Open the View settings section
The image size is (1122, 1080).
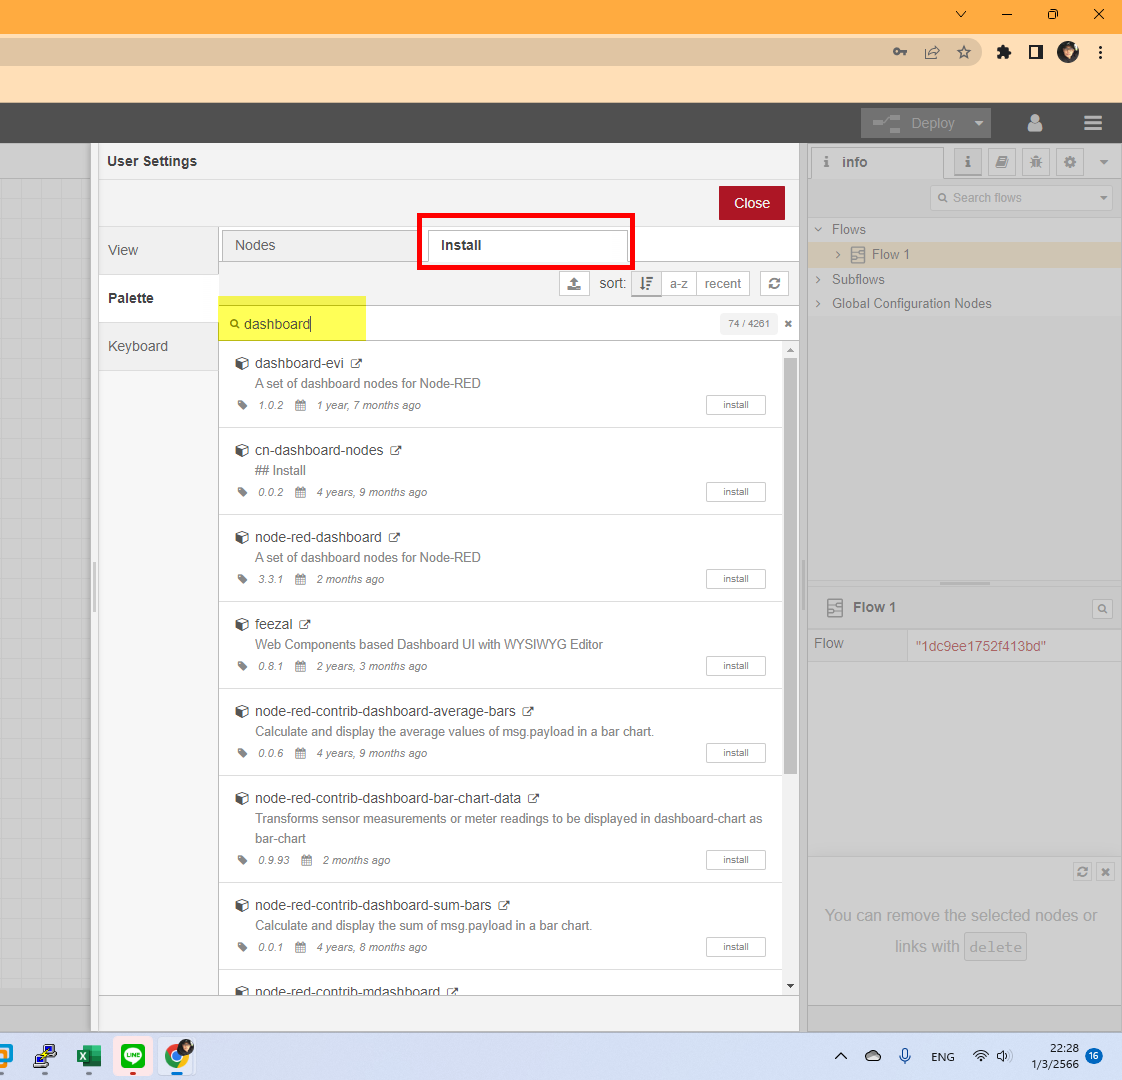(x=158, y=250)
